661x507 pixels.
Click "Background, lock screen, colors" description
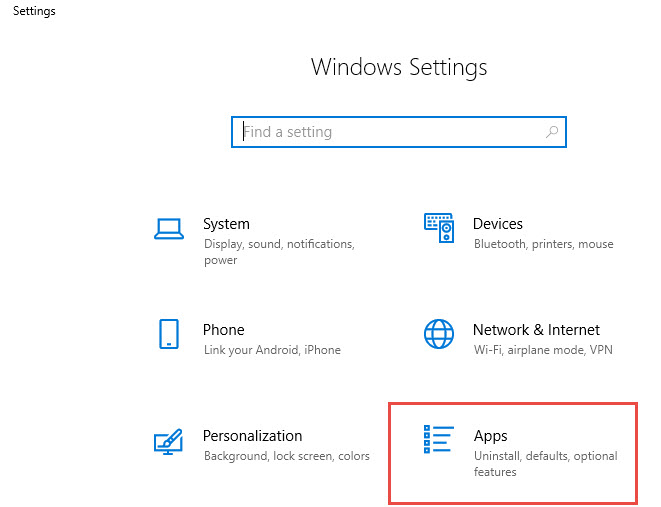pyautogui.click(x=286, y=456)
